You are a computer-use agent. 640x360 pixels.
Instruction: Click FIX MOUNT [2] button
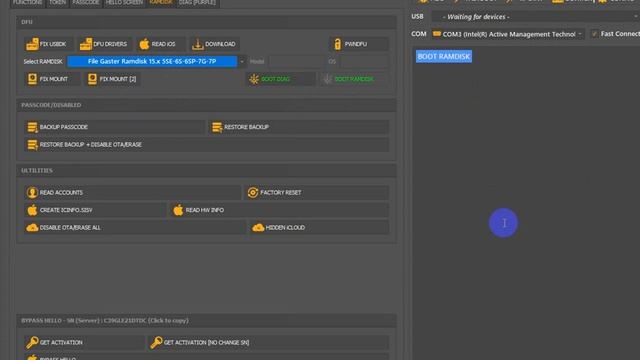pos(112,79)
